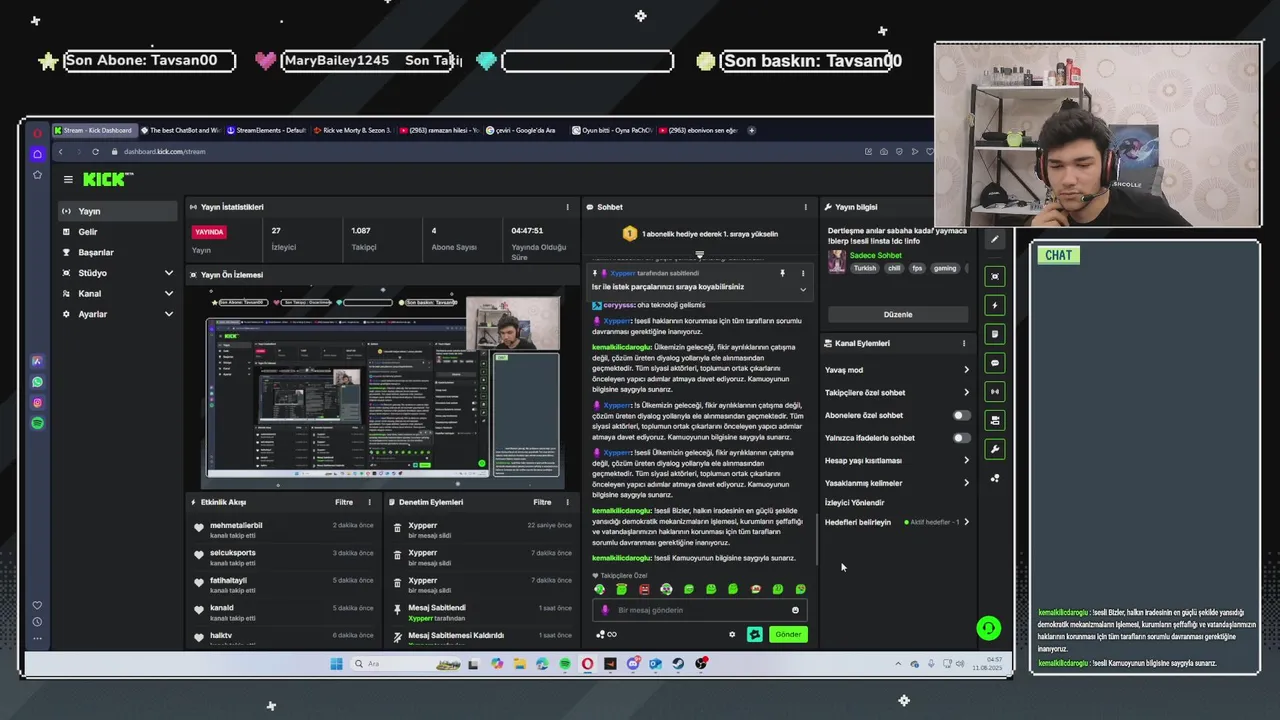Image resolution: width=1280 pixels, height=720 pixels.
Task: Reload the dashboard page
Action: pyautogui.click(x=95, y=152)
